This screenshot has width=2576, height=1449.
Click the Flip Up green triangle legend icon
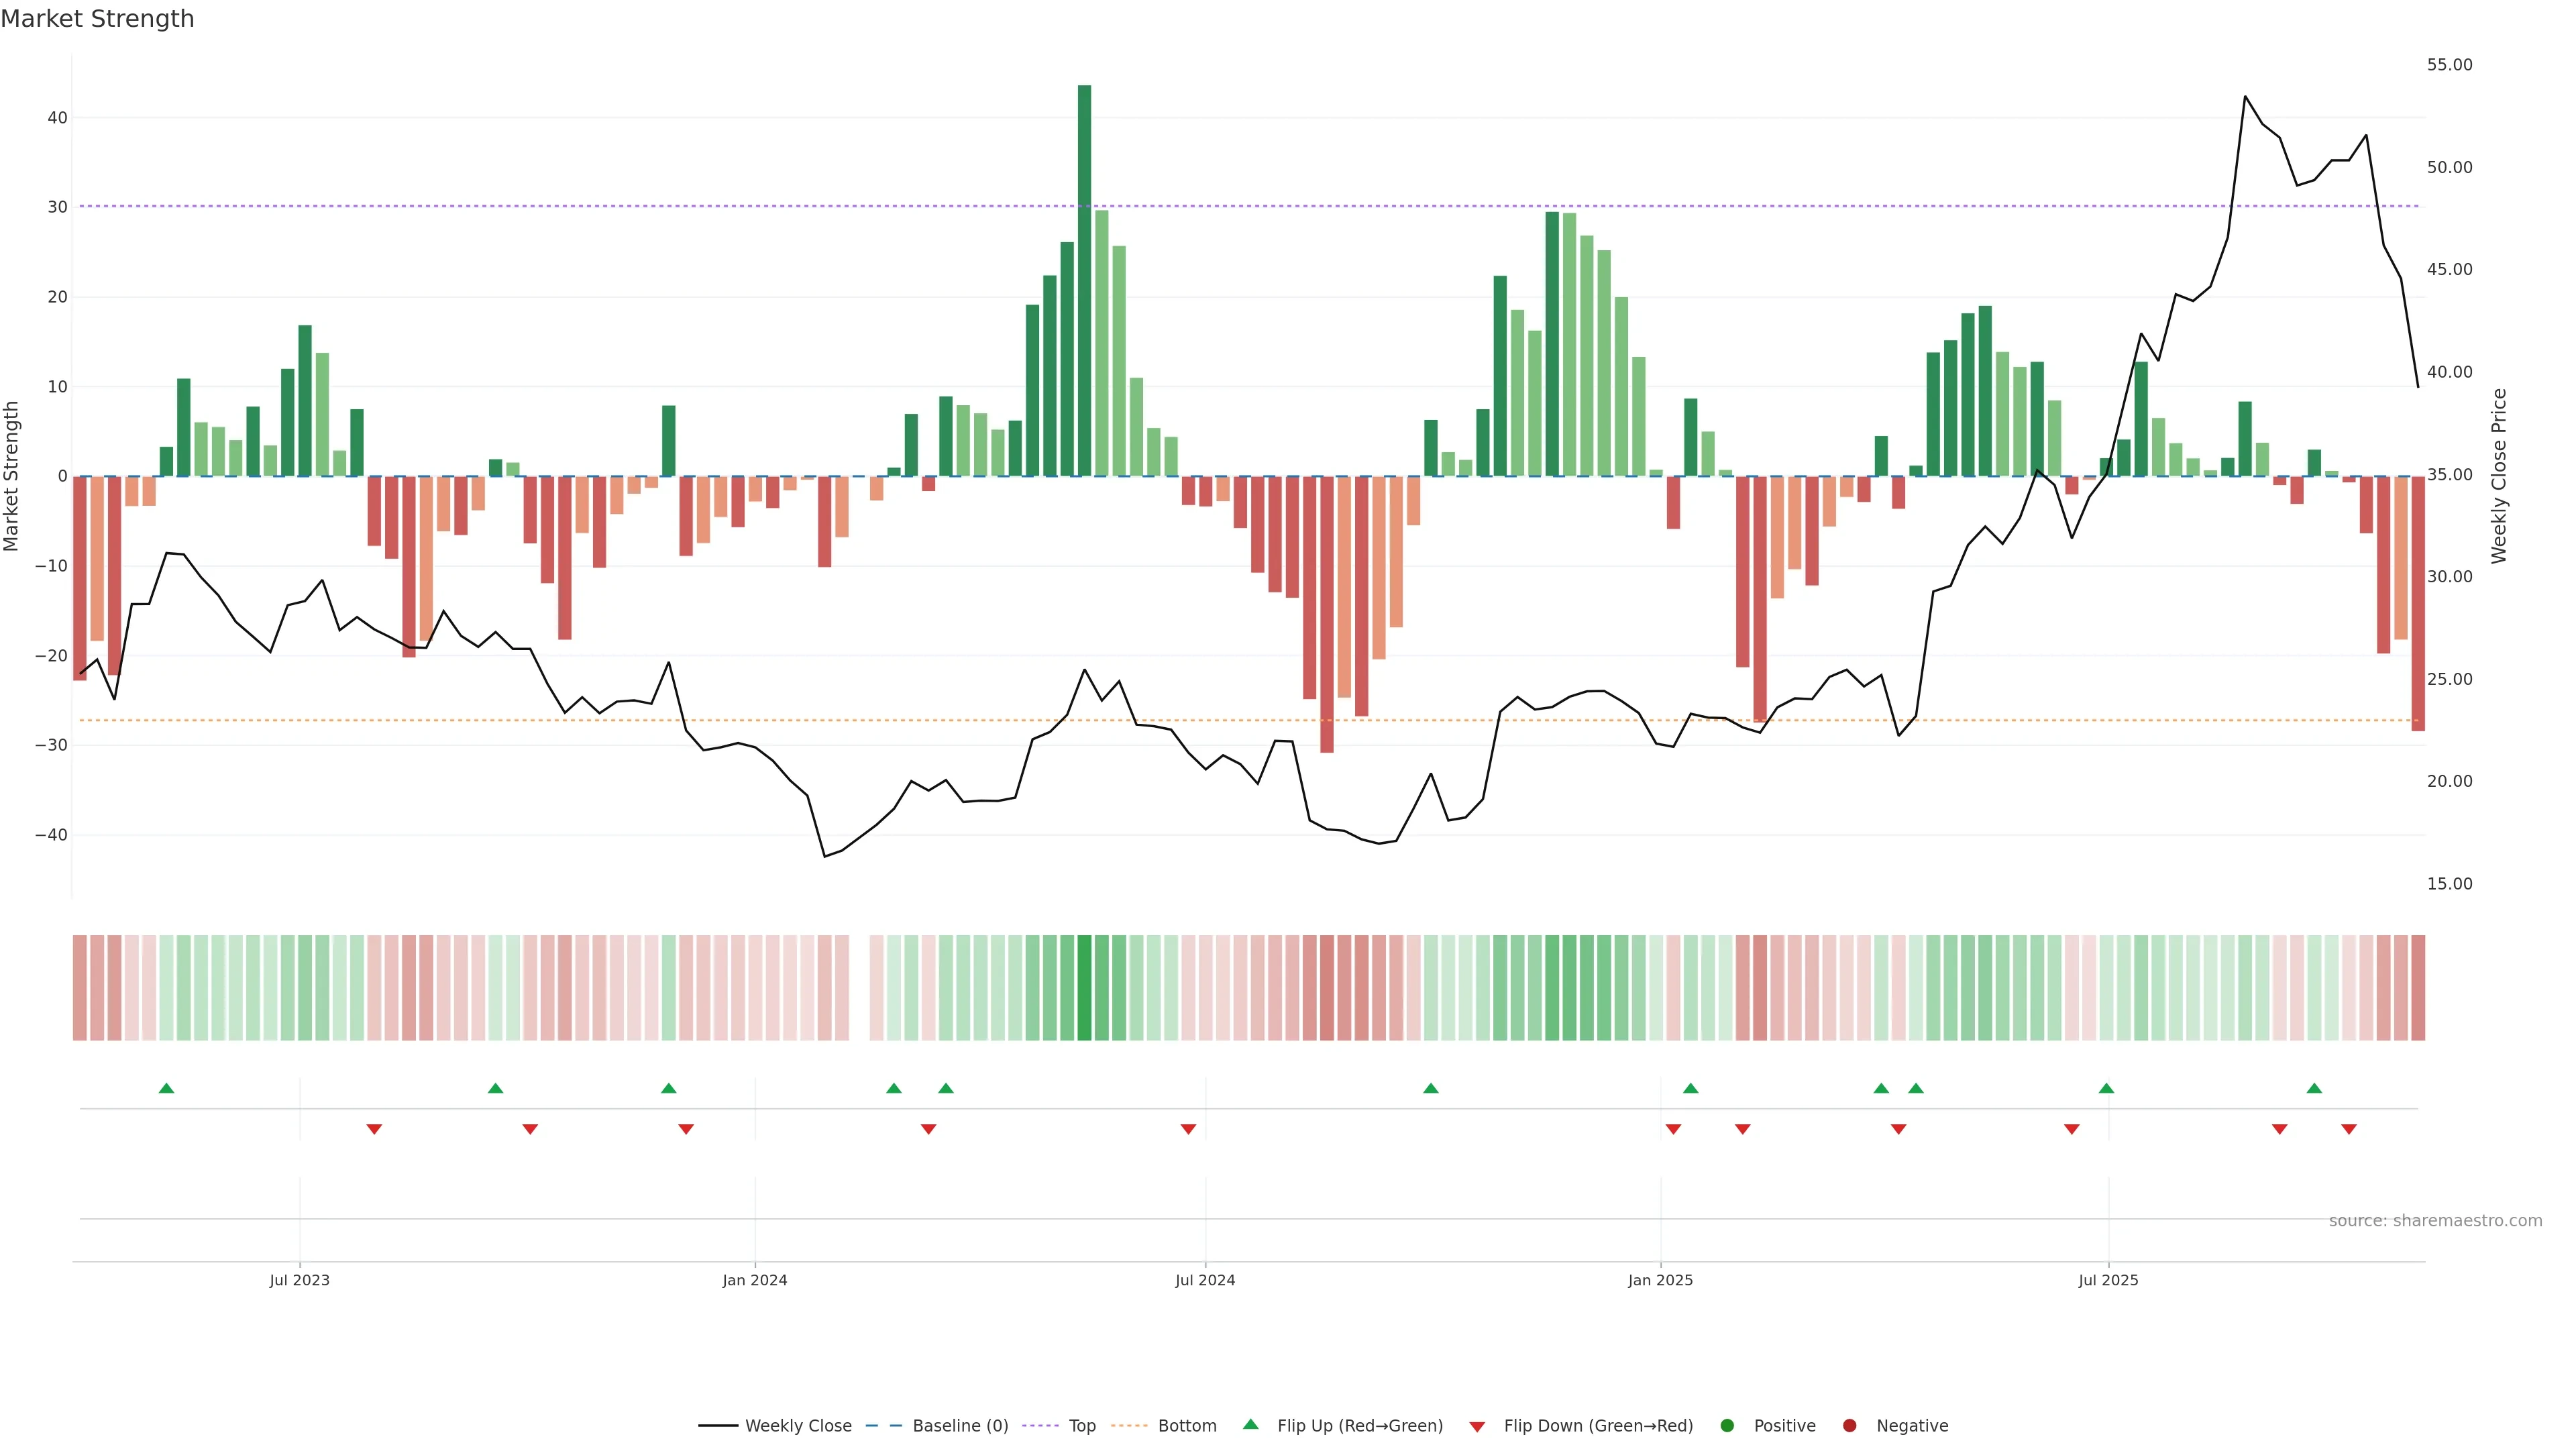[1250, 1424]
